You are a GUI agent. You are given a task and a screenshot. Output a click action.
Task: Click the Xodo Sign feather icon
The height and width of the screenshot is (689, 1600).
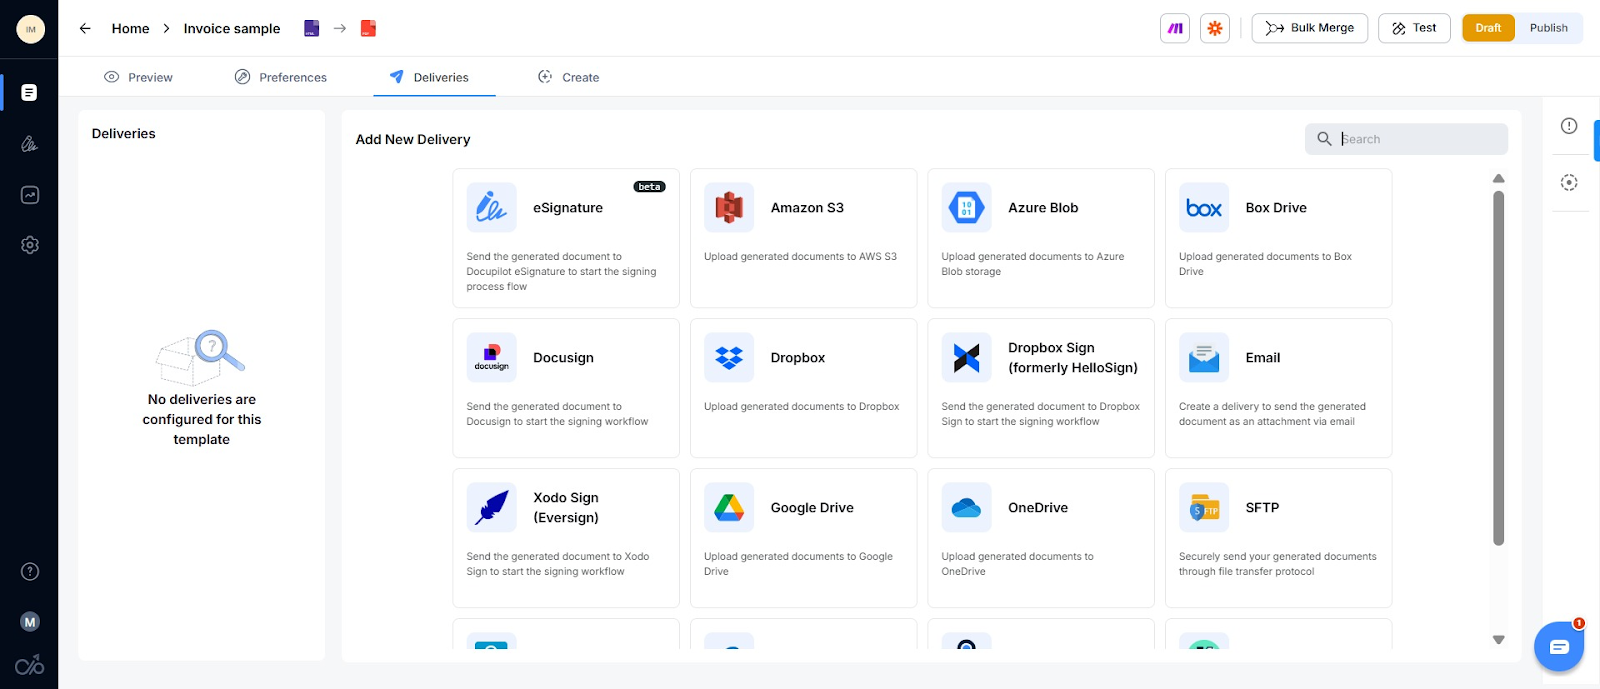tap(491, 508)
